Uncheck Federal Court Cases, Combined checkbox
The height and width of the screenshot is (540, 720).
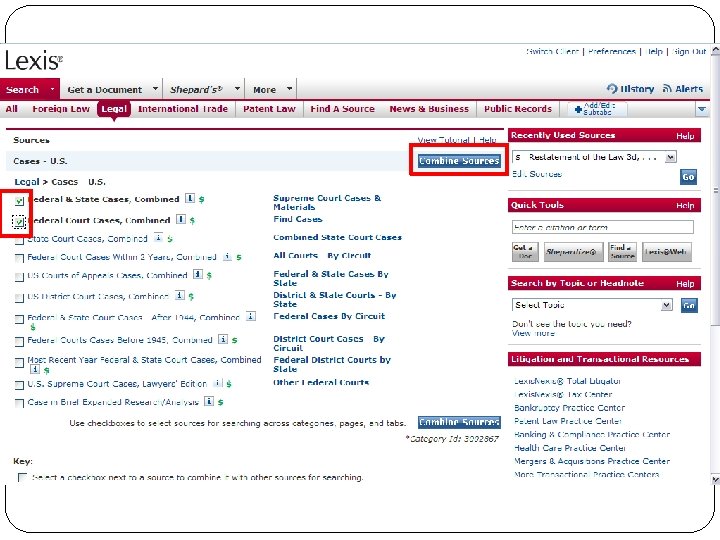[19, 222]
